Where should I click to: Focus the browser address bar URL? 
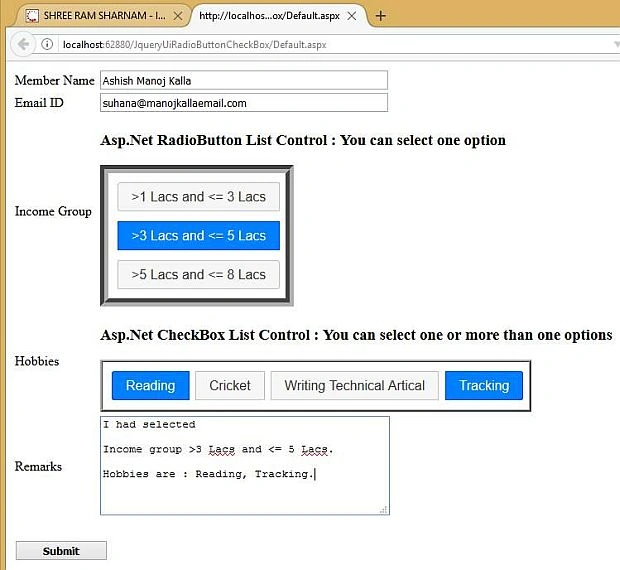pos(195,45)
